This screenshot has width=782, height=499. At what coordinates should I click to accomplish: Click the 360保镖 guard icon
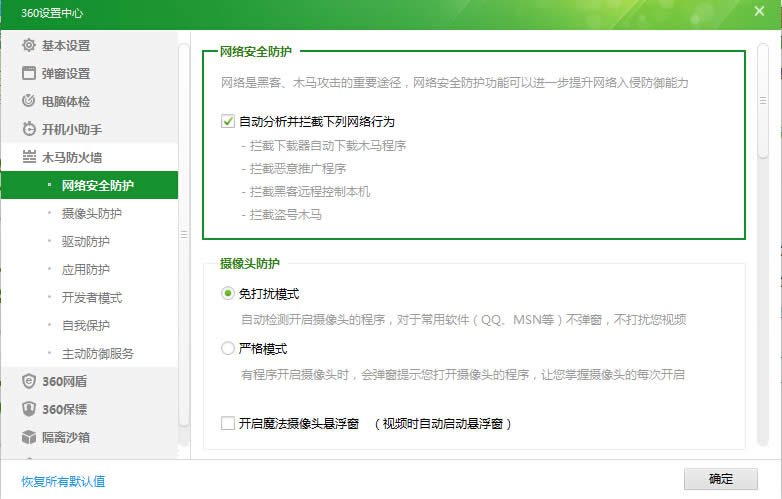coord(29,409)
